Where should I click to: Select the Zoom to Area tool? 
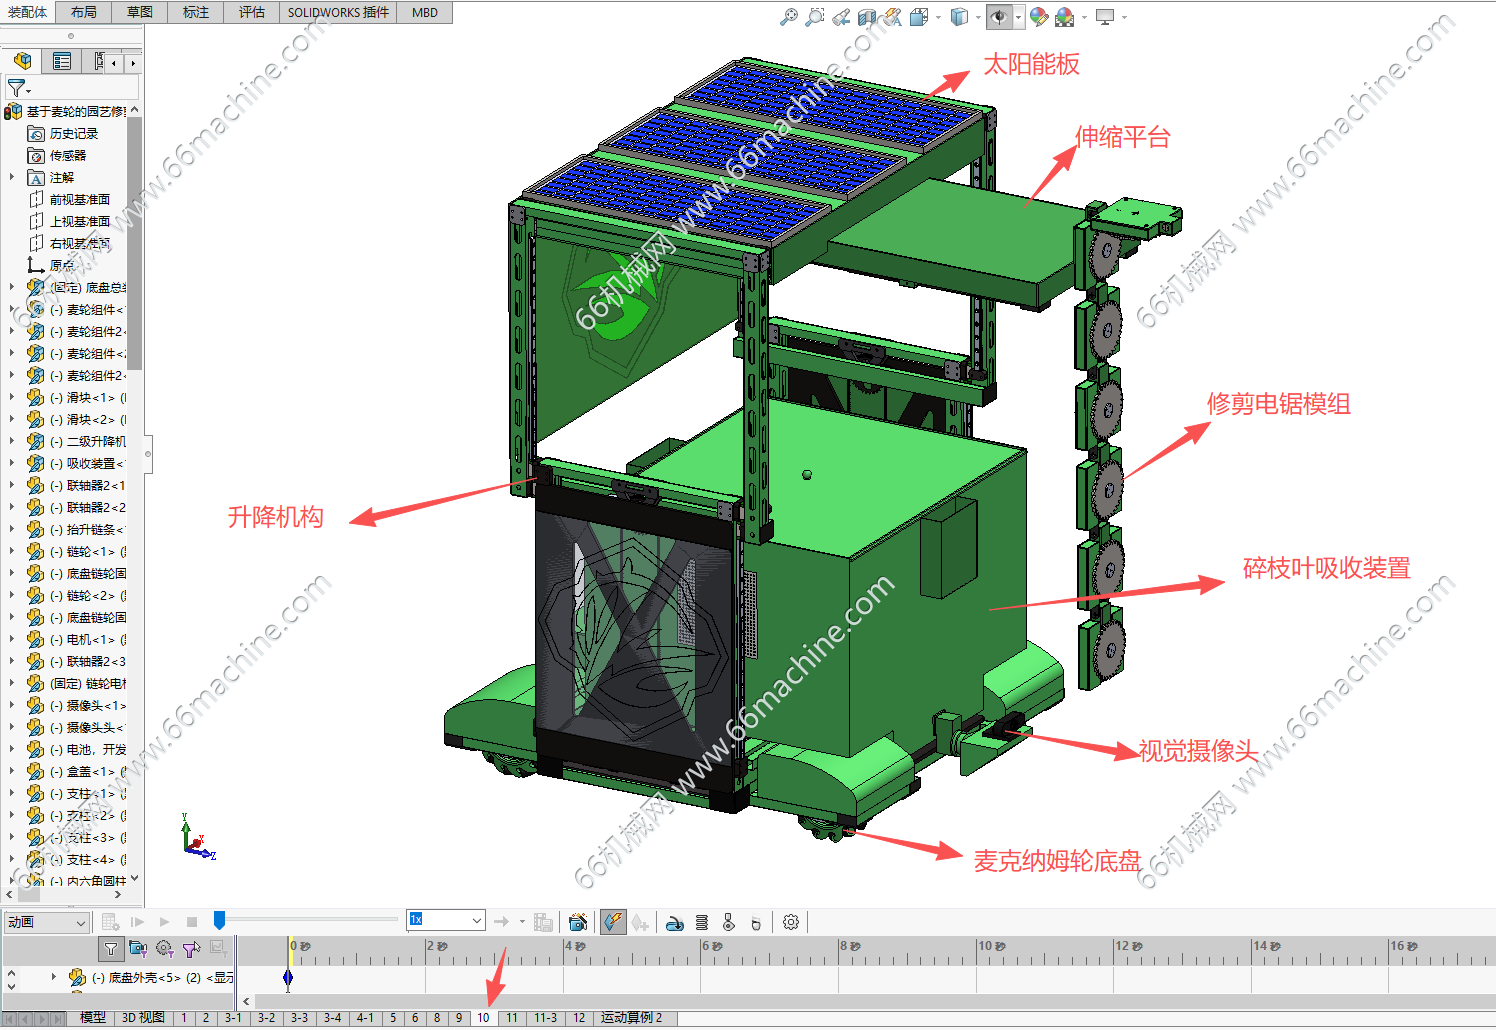(815, 17)
